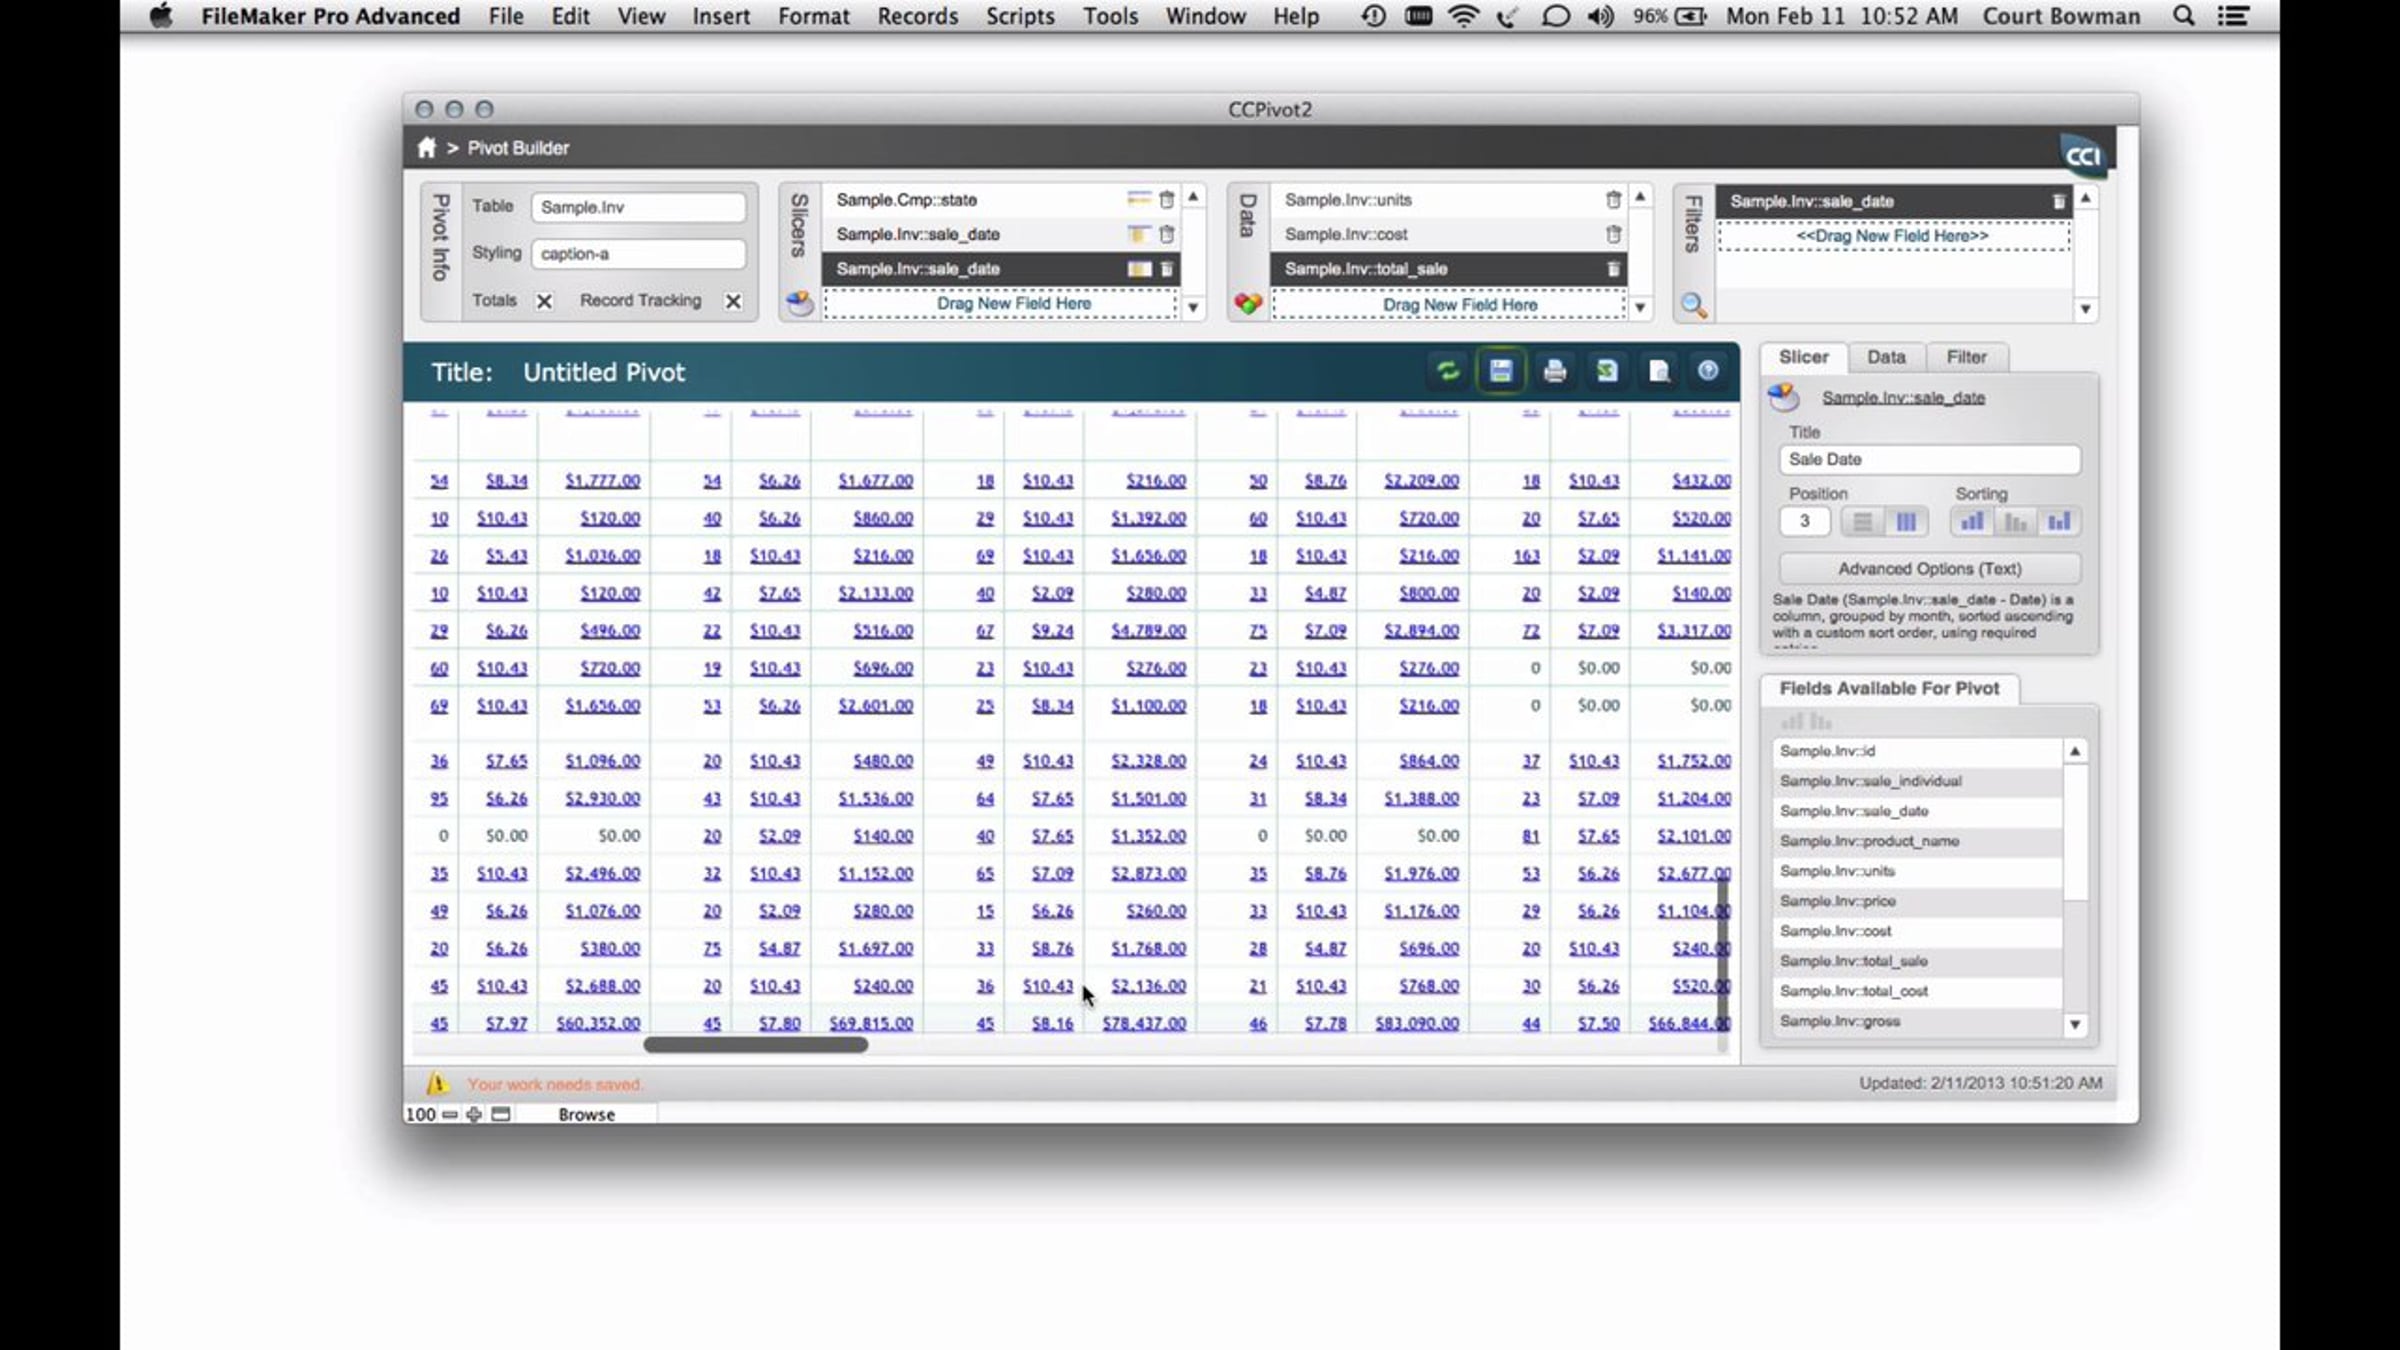
Task: Click the Wi-Fi icon in the menu bar
Action: click(x=1463, y=16)
